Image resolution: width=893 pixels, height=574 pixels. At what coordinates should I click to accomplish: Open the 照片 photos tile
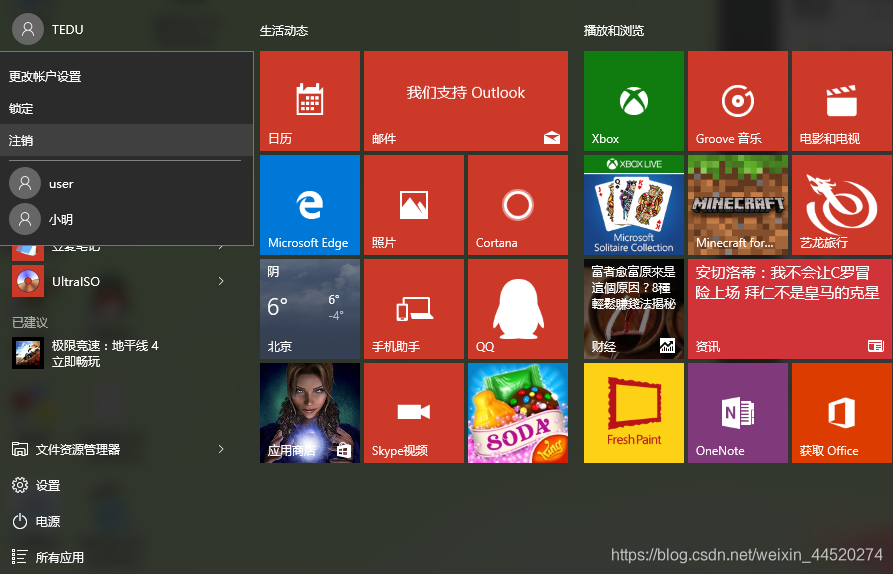click(x=413, y=205)
